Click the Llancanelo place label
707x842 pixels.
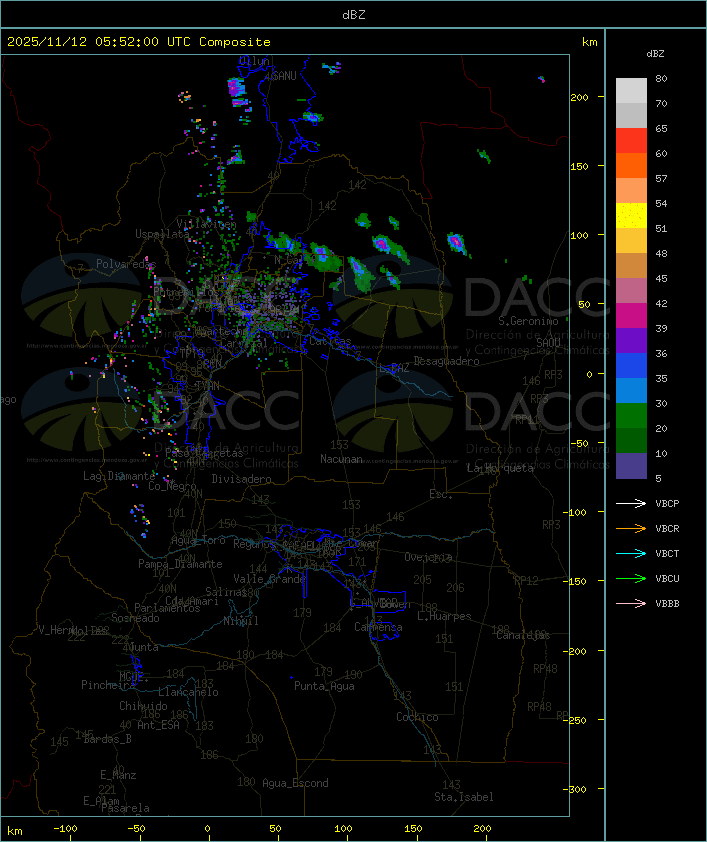pos(188,692)
